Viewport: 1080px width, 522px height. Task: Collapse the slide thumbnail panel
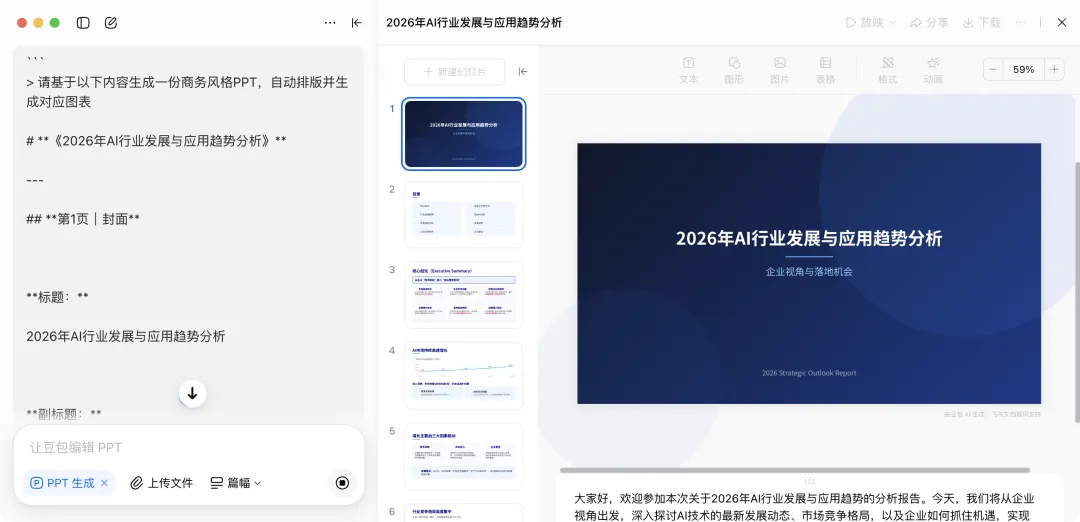pos(523,72)
